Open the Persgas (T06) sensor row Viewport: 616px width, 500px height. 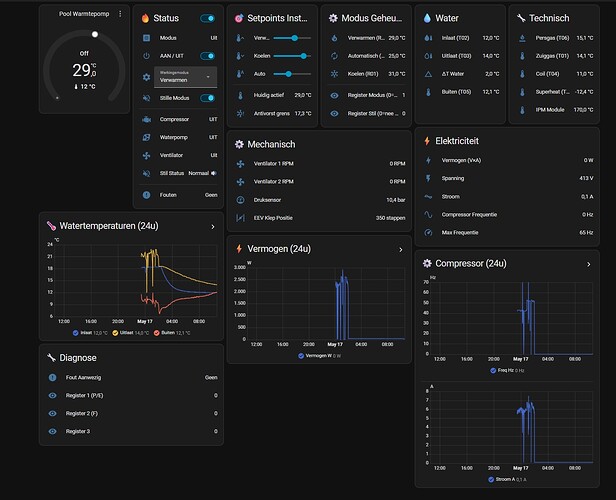[555, 38]
